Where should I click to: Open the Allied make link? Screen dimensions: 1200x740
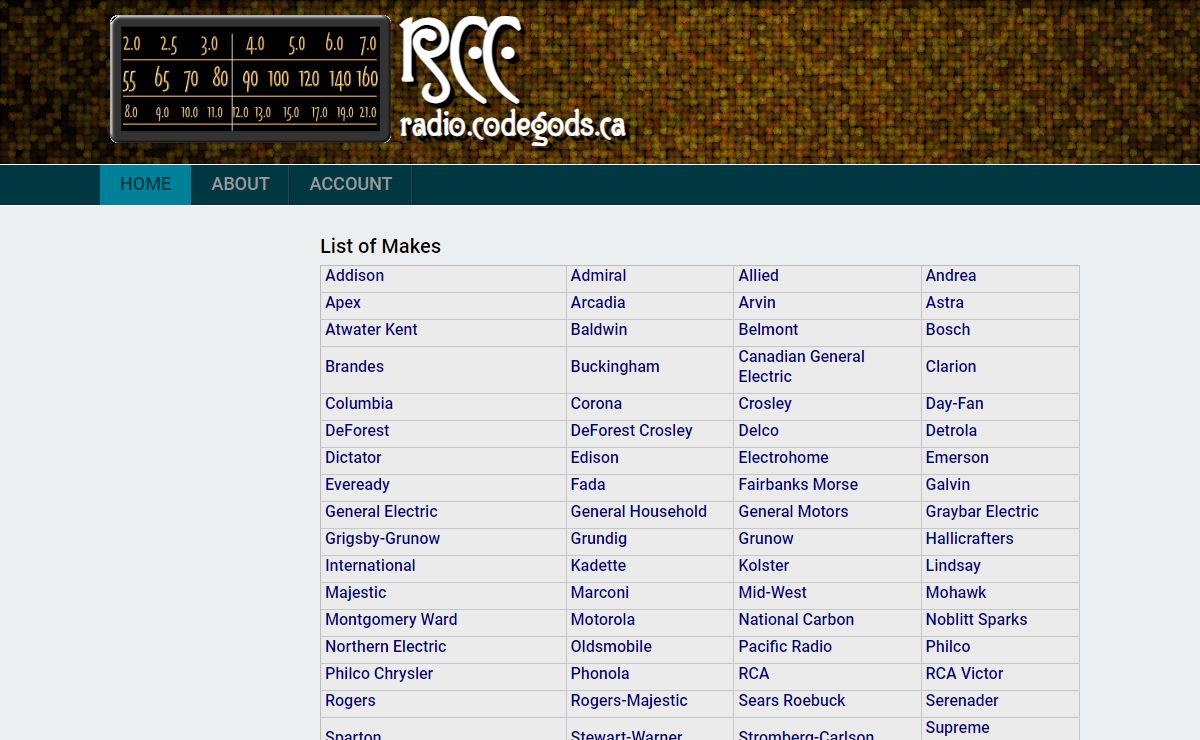[758, 276]
